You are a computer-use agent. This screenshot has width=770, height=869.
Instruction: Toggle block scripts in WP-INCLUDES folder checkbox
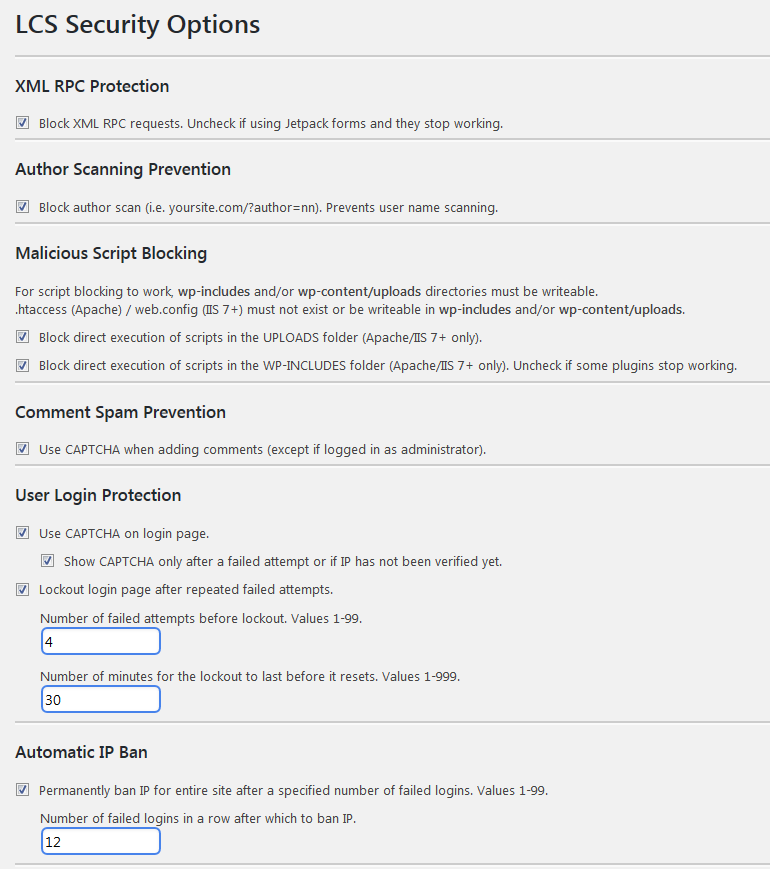pyautogui.click(x=22, y=365)
